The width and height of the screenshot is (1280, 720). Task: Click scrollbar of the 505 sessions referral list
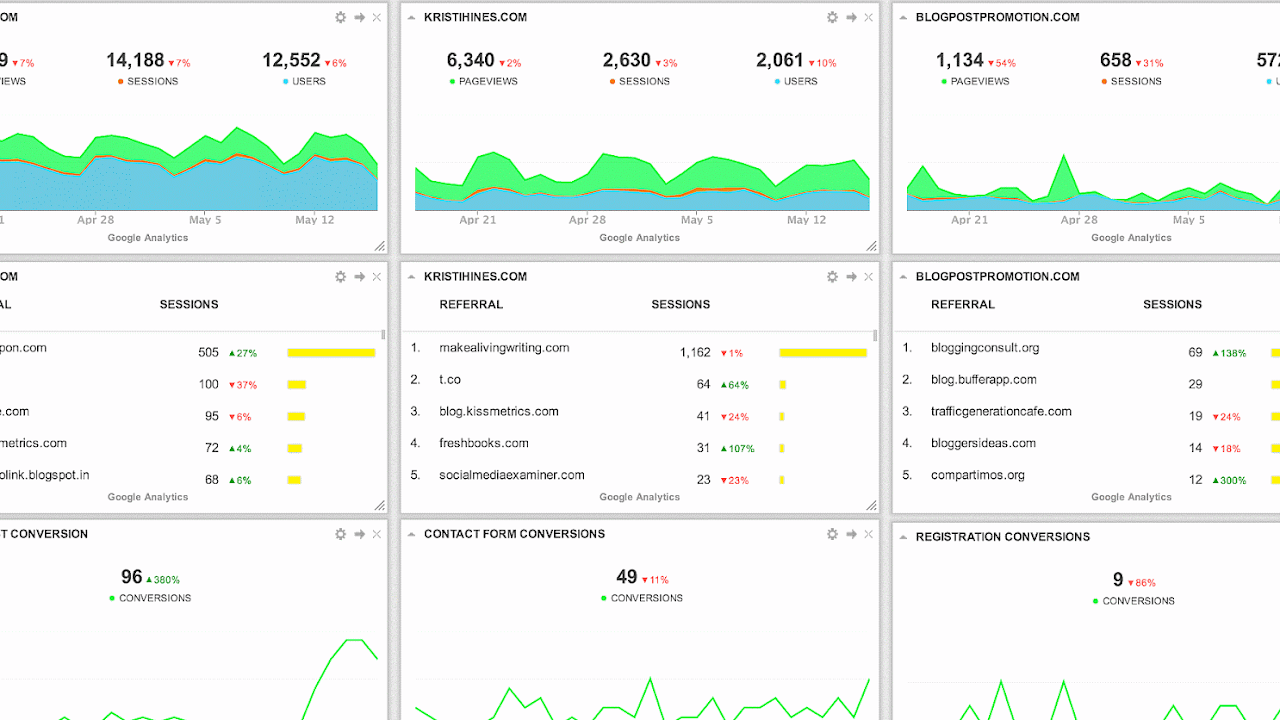tap(383, 336)
